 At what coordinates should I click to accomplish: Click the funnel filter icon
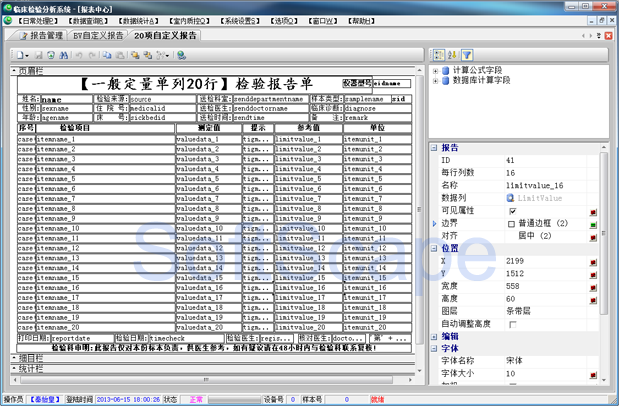tap(467, 54)
